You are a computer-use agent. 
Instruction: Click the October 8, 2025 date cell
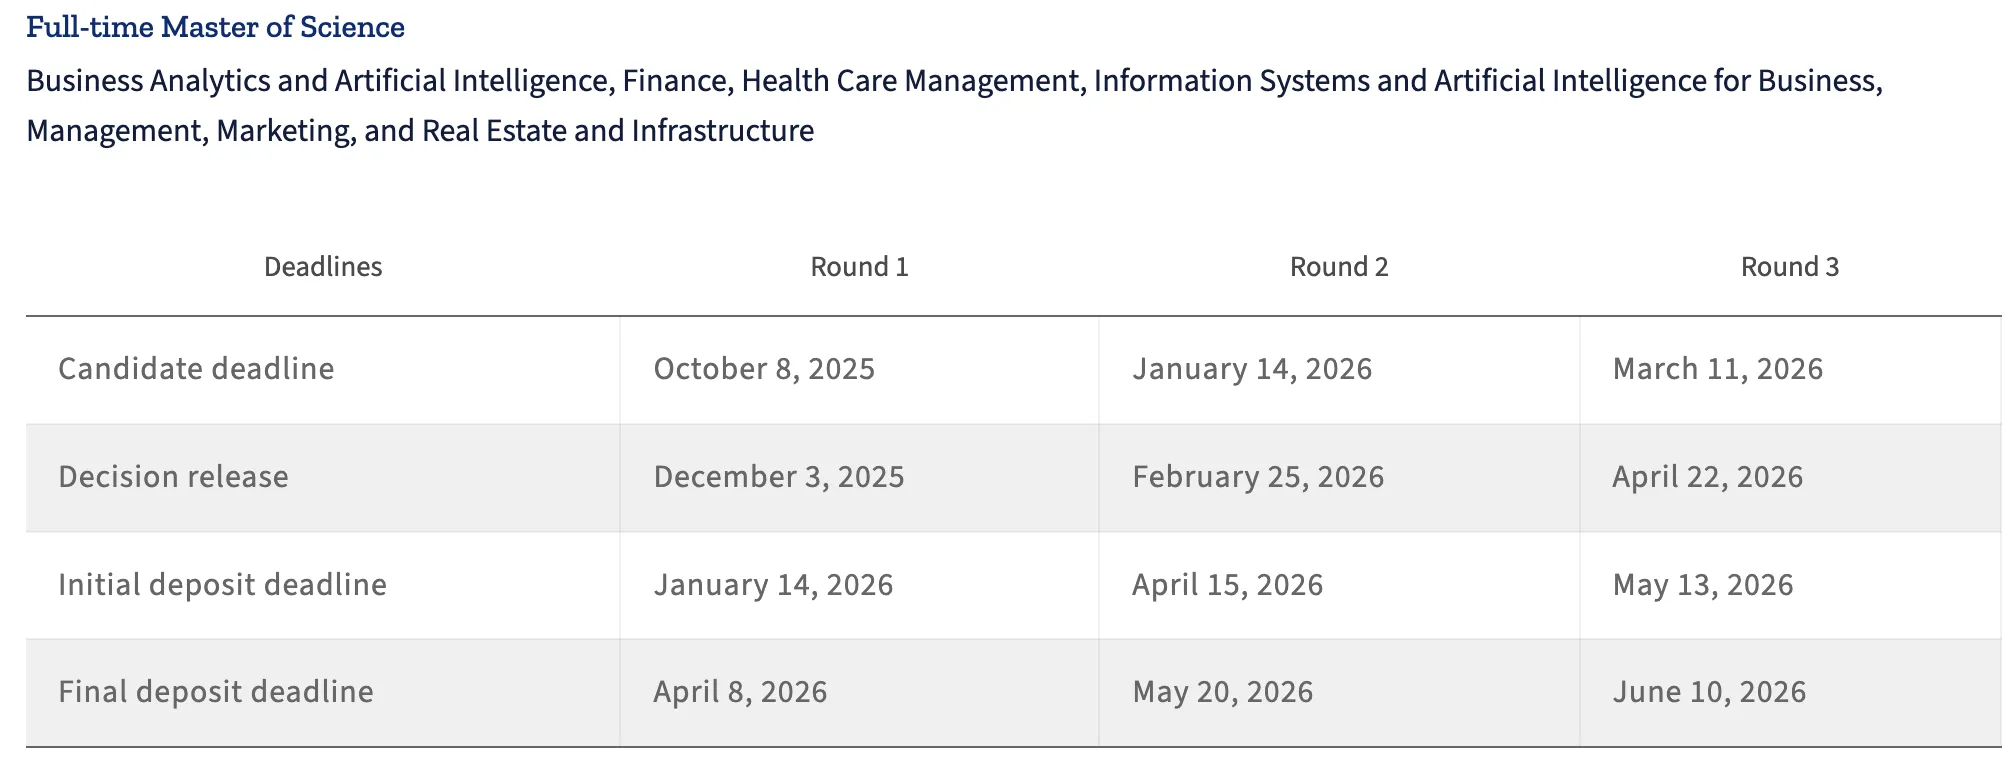(x=764, y=369)
